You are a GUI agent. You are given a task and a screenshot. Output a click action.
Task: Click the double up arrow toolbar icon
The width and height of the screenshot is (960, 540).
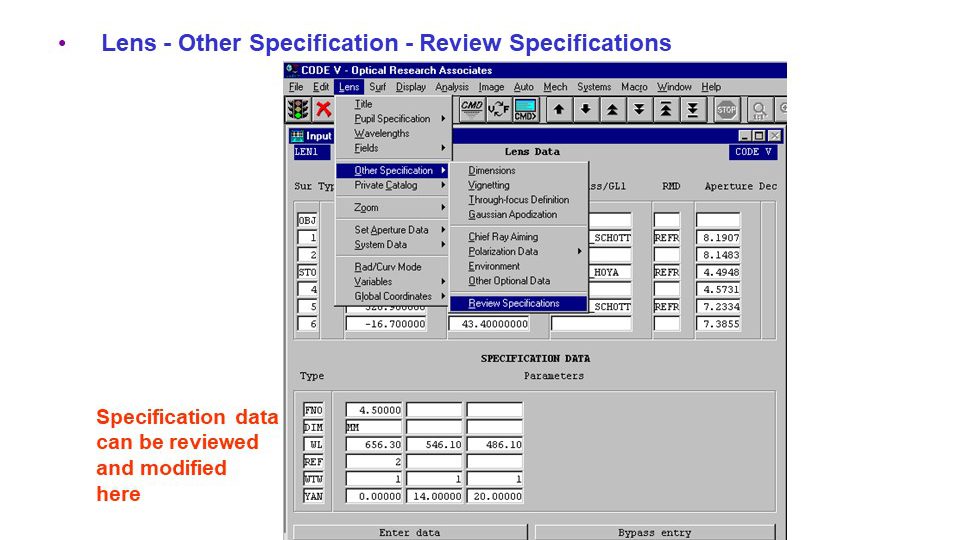tap(612, 110)
